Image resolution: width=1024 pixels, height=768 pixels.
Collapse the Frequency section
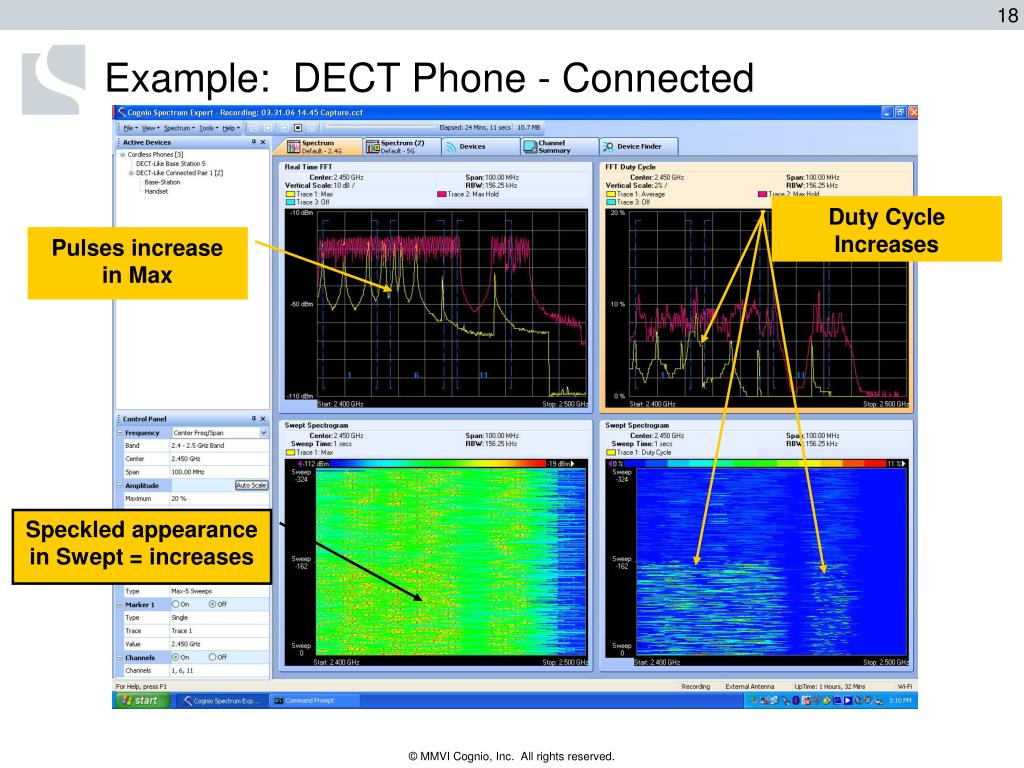coord(120,432)
